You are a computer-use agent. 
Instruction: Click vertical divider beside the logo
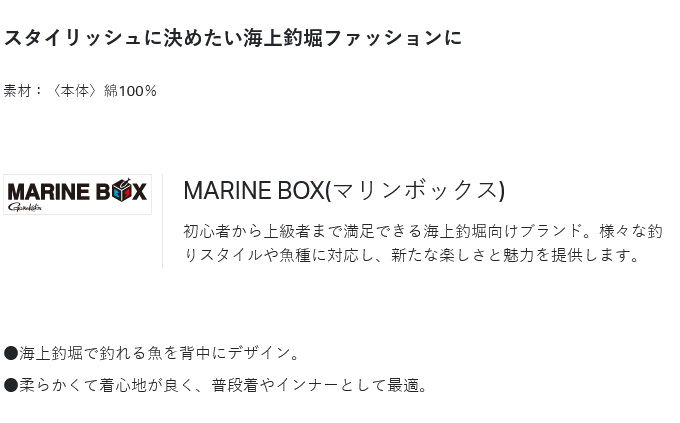point(162,220)
